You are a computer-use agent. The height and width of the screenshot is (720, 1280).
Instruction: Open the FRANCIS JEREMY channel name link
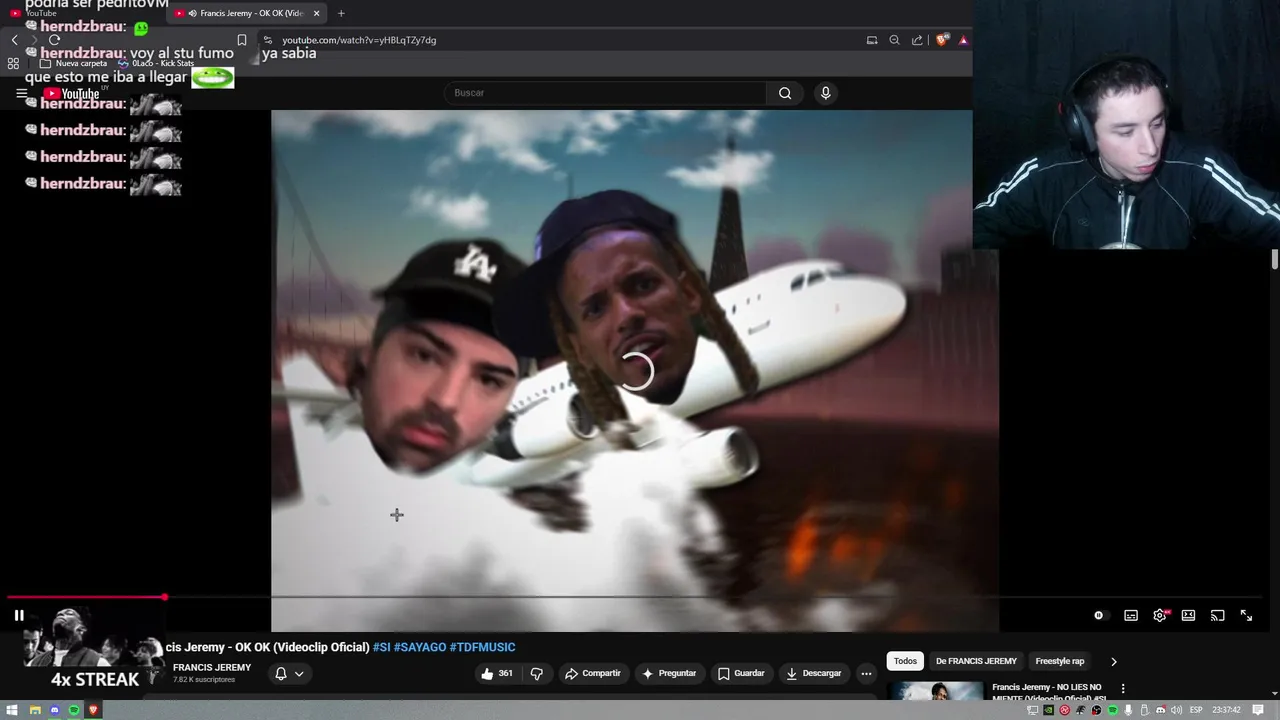coord(212,668)
